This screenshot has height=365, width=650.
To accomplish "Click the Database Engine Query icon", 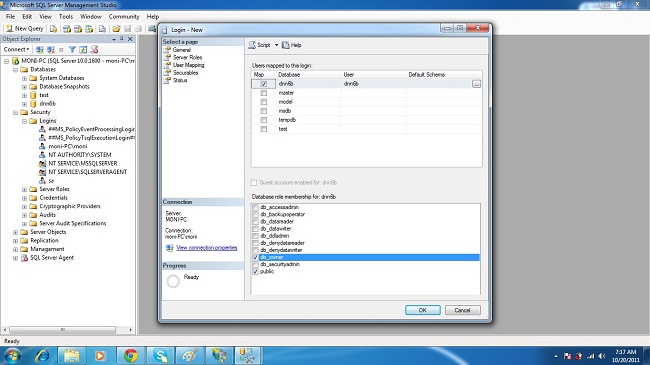I will point(53,29).
